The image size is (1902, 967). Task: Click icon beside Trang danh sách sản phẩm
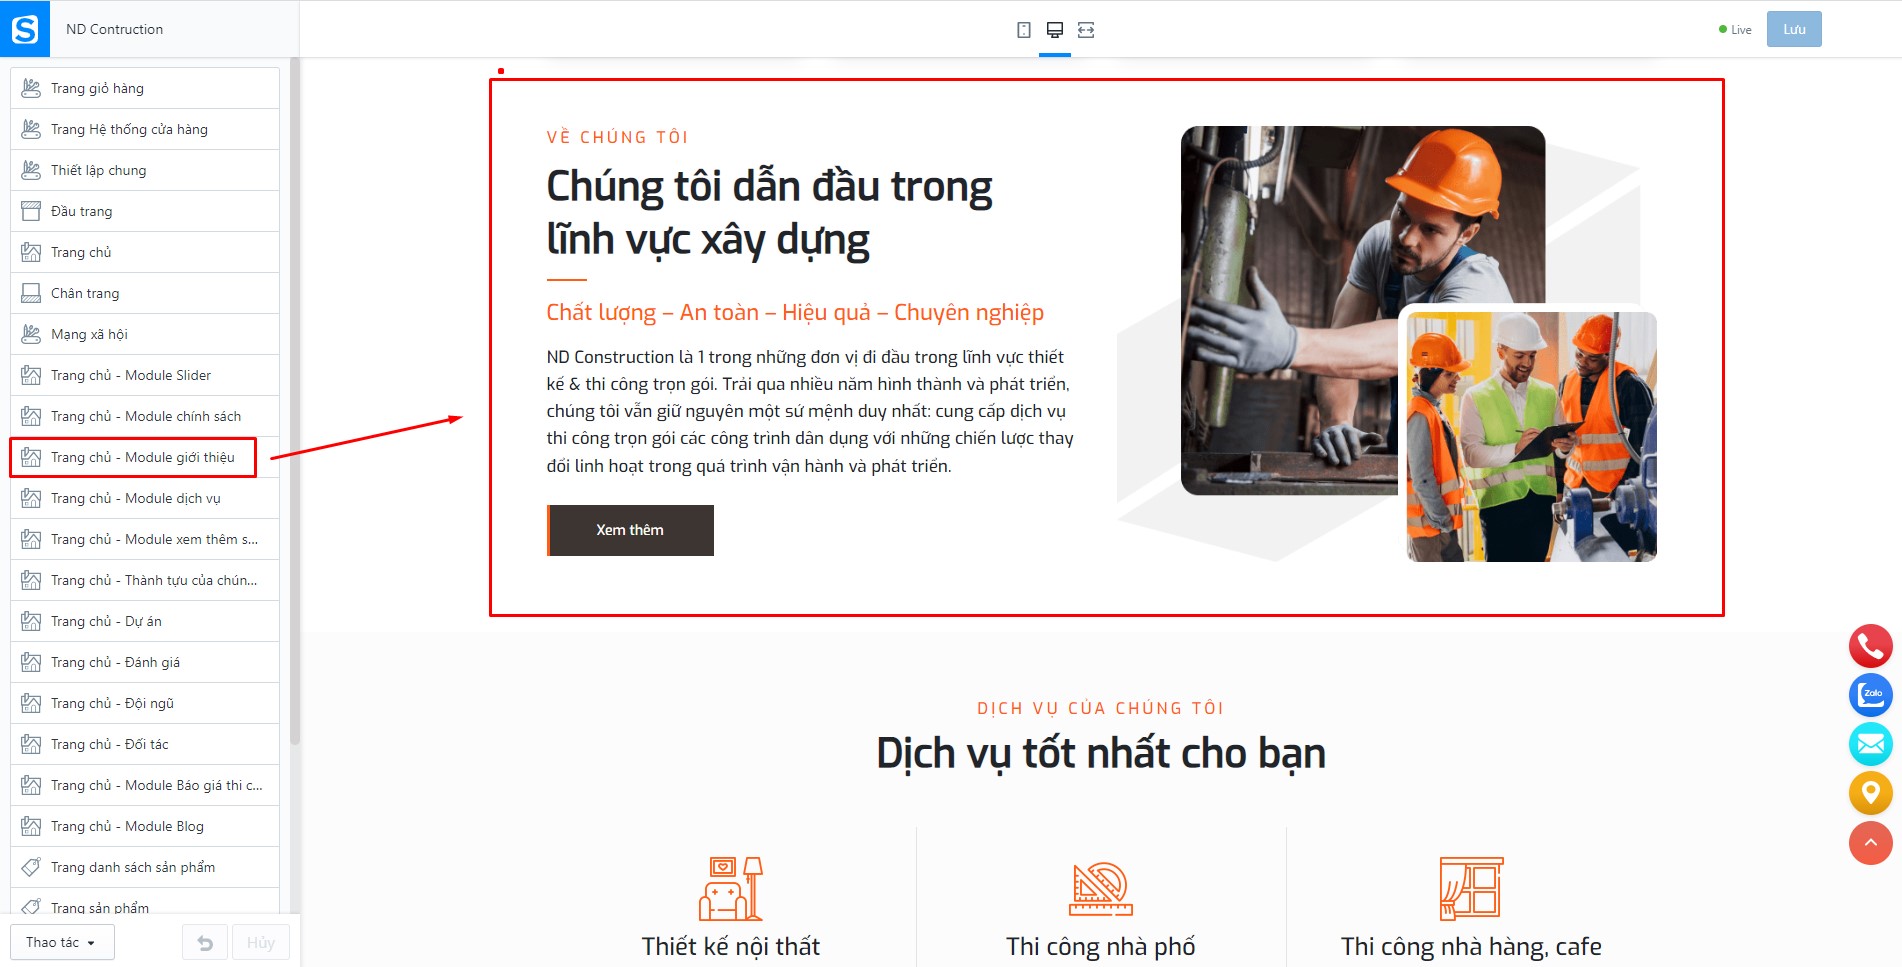point(31,867)
